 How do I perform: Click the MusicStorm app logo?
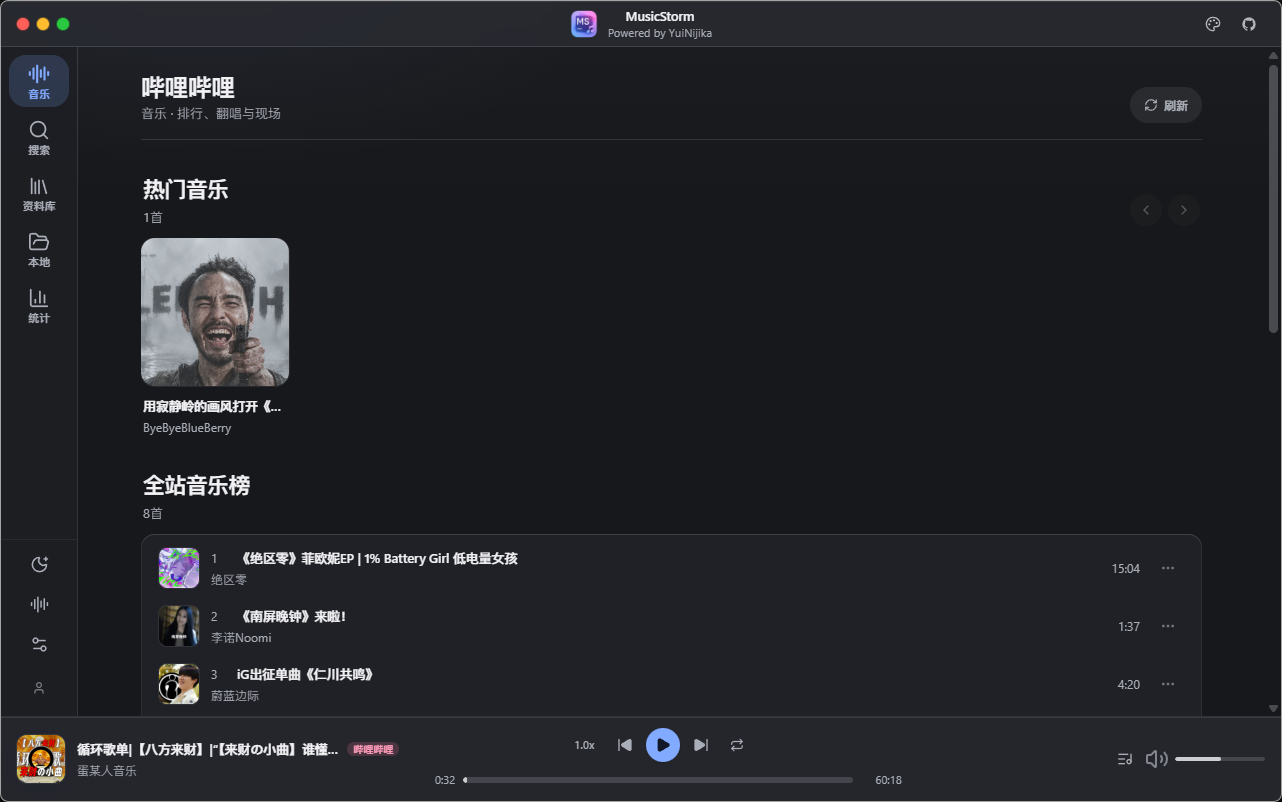[584, 24]
